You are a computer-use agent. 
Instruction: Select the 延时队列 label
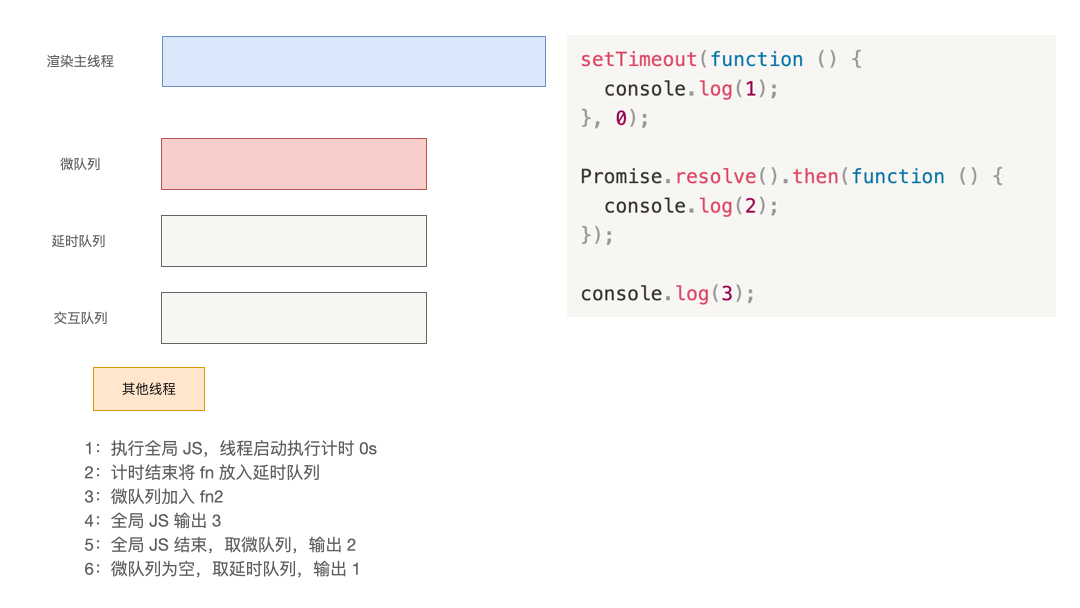pos(79,241)
